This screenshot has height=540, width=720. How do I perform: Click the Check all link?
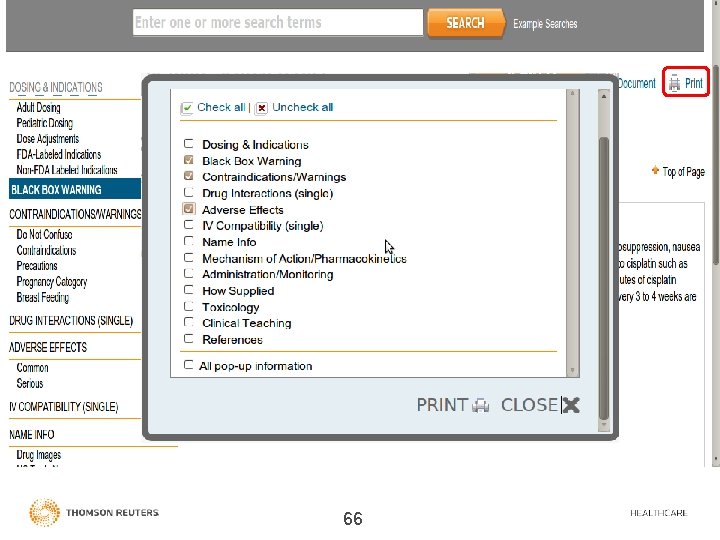click(x=221, y=107)
